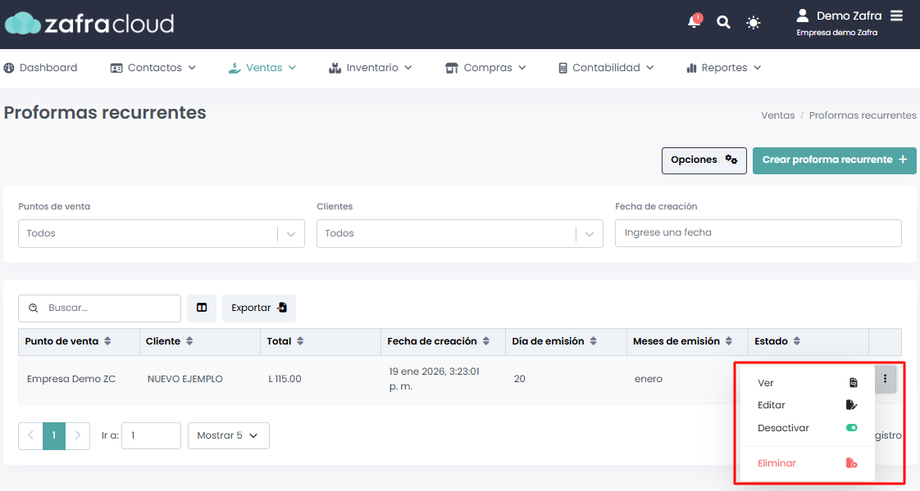Image resolution: width=920 pixels, height=491 pixels.
Task: Click the Ventas breadcrumb link
Action: (x=778, y=116)
